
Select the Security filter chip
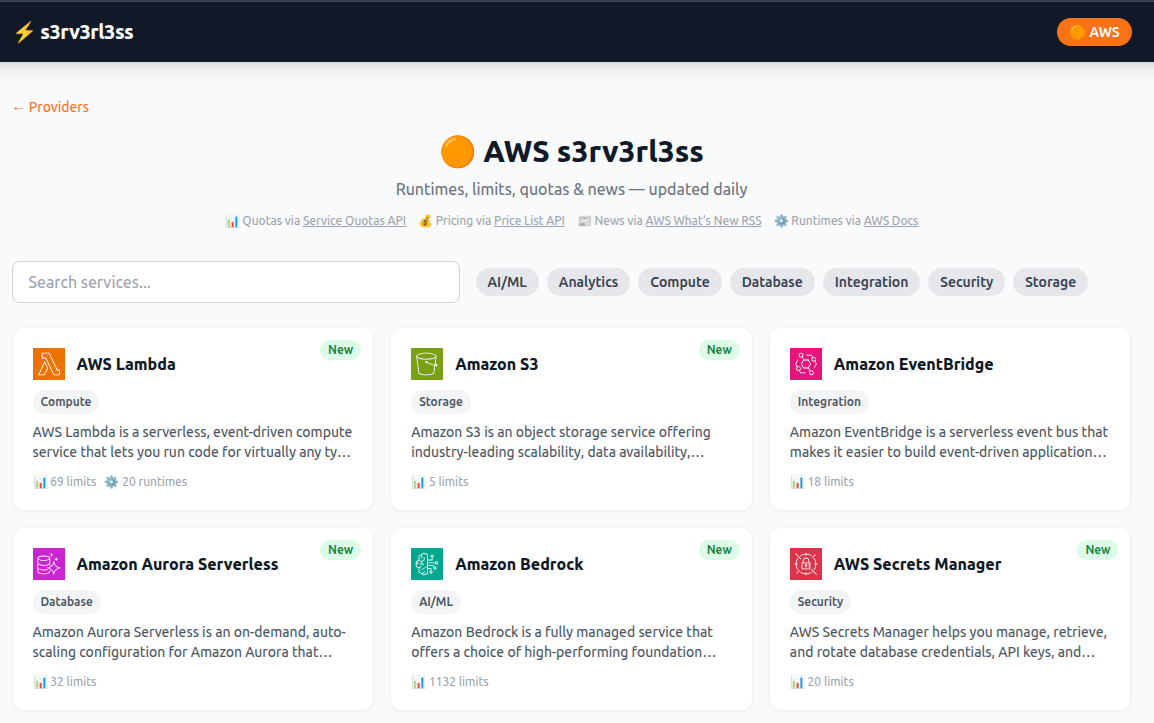[x=966, y=282]
